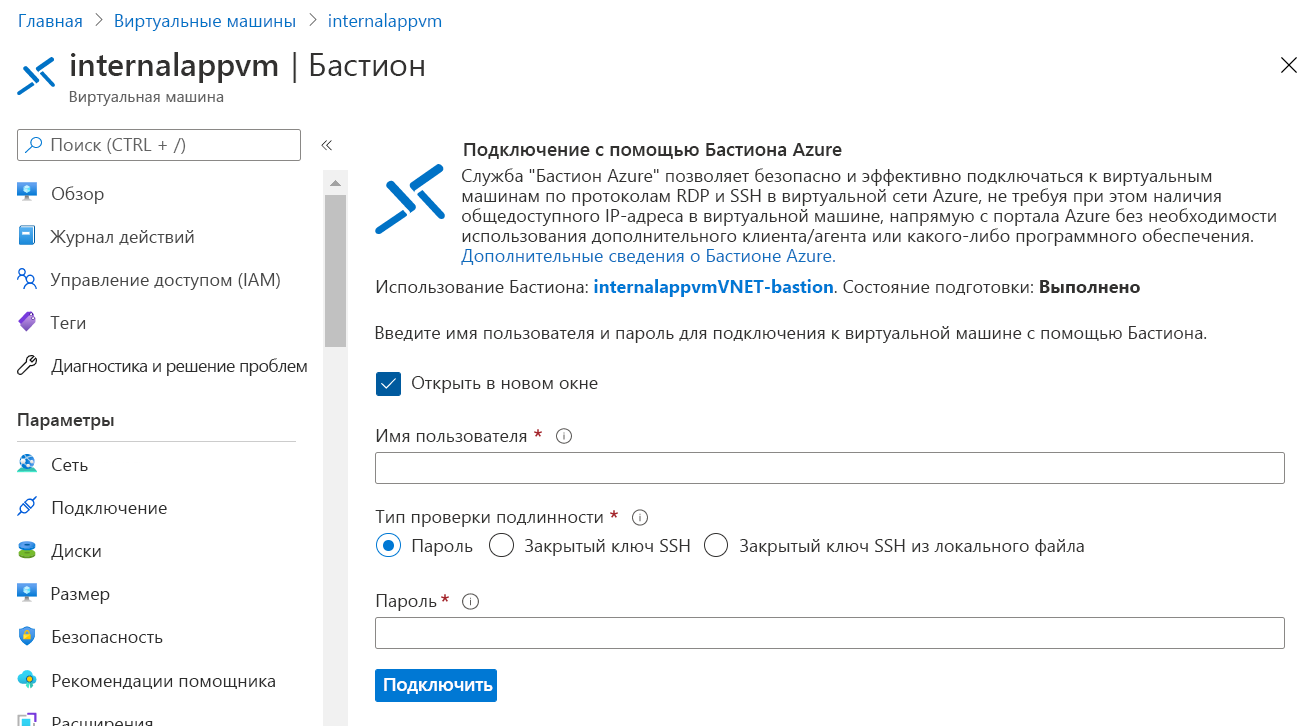This screenshot has width=1307, height=726.
Task: Click the info icon next to Тип проверки подлинности
Action: pos(641,517)
